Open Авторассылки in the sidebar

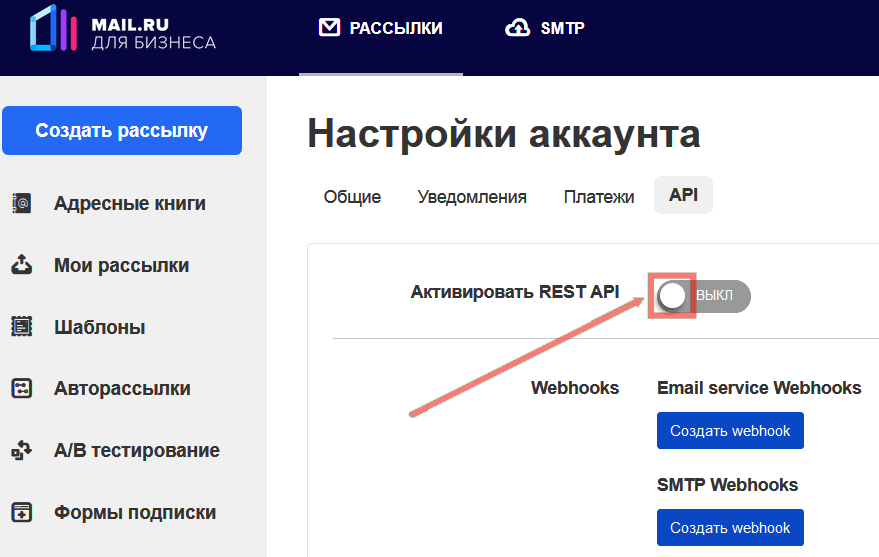[122, 388]
